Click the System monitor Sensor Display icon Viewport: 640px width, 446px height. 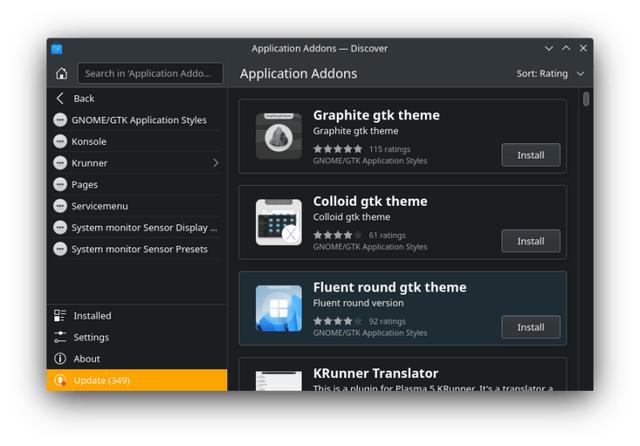coord(60,227)
